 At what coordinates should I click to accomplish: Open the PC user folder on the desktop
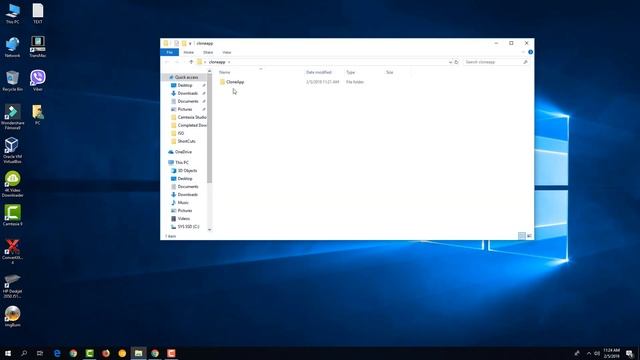coord(38,114)
